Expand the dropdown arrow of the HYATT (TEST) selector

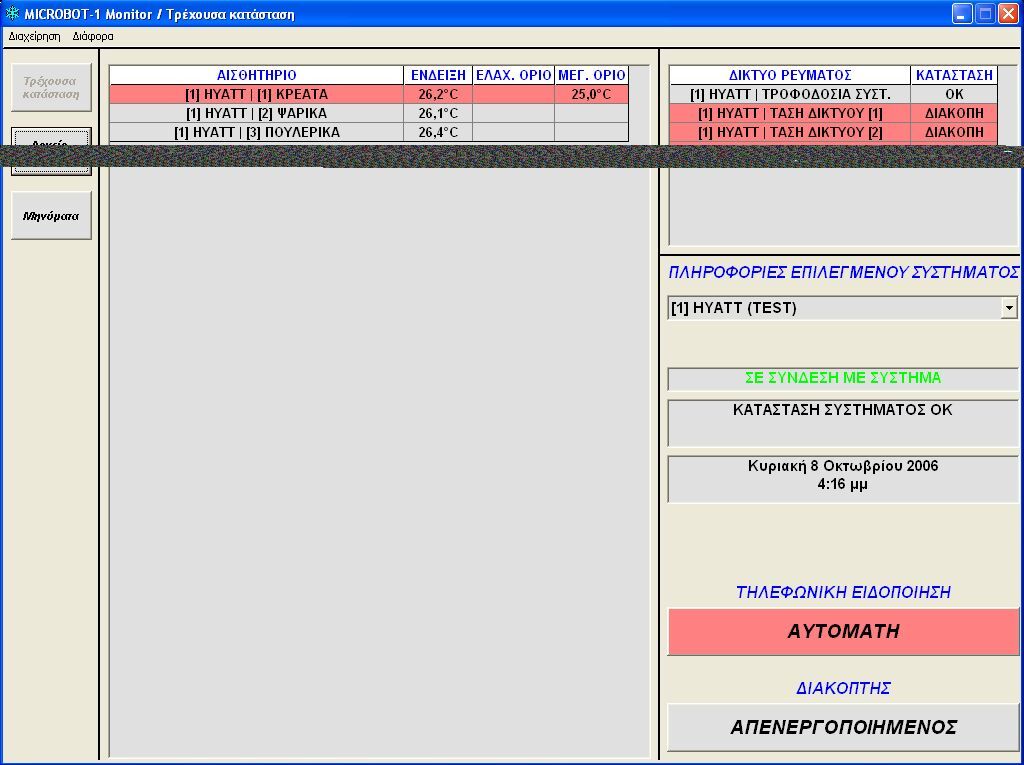coord(1008,308)
